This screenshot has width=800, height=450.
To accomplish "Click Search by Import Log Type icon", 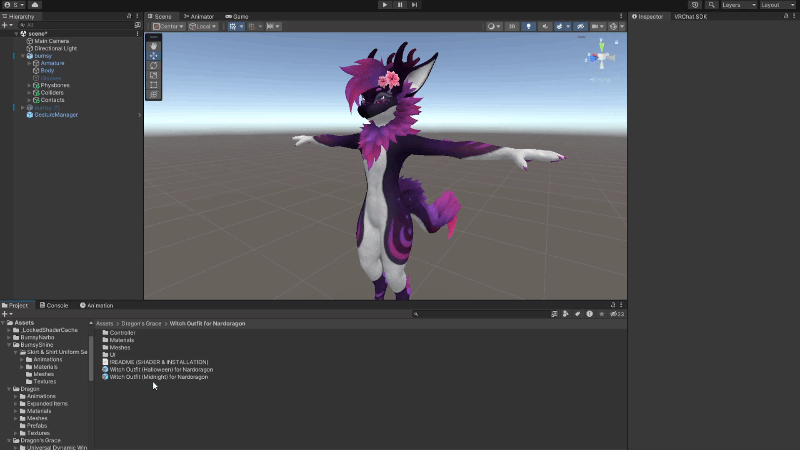I will pos(589,314).
